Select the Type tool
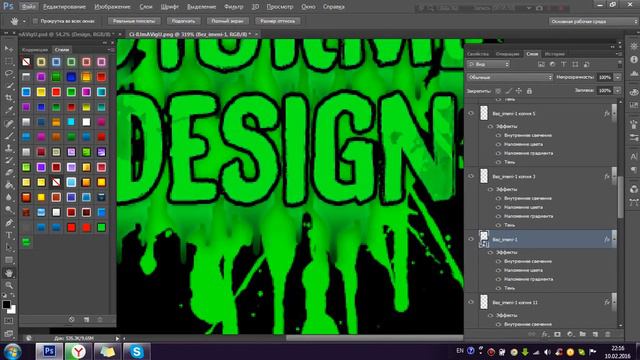The height and width of the screenshot is (360, 640). point(9,236)
